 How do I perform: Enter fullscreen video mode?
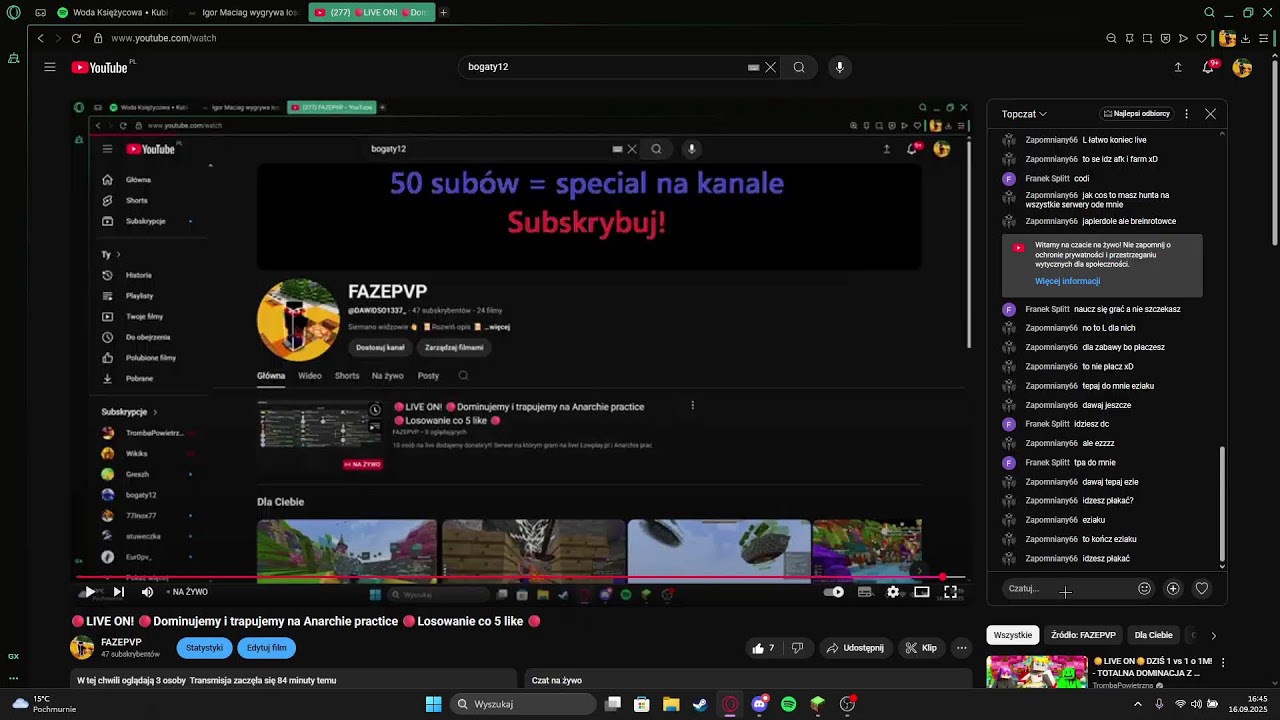click(951, 592)
